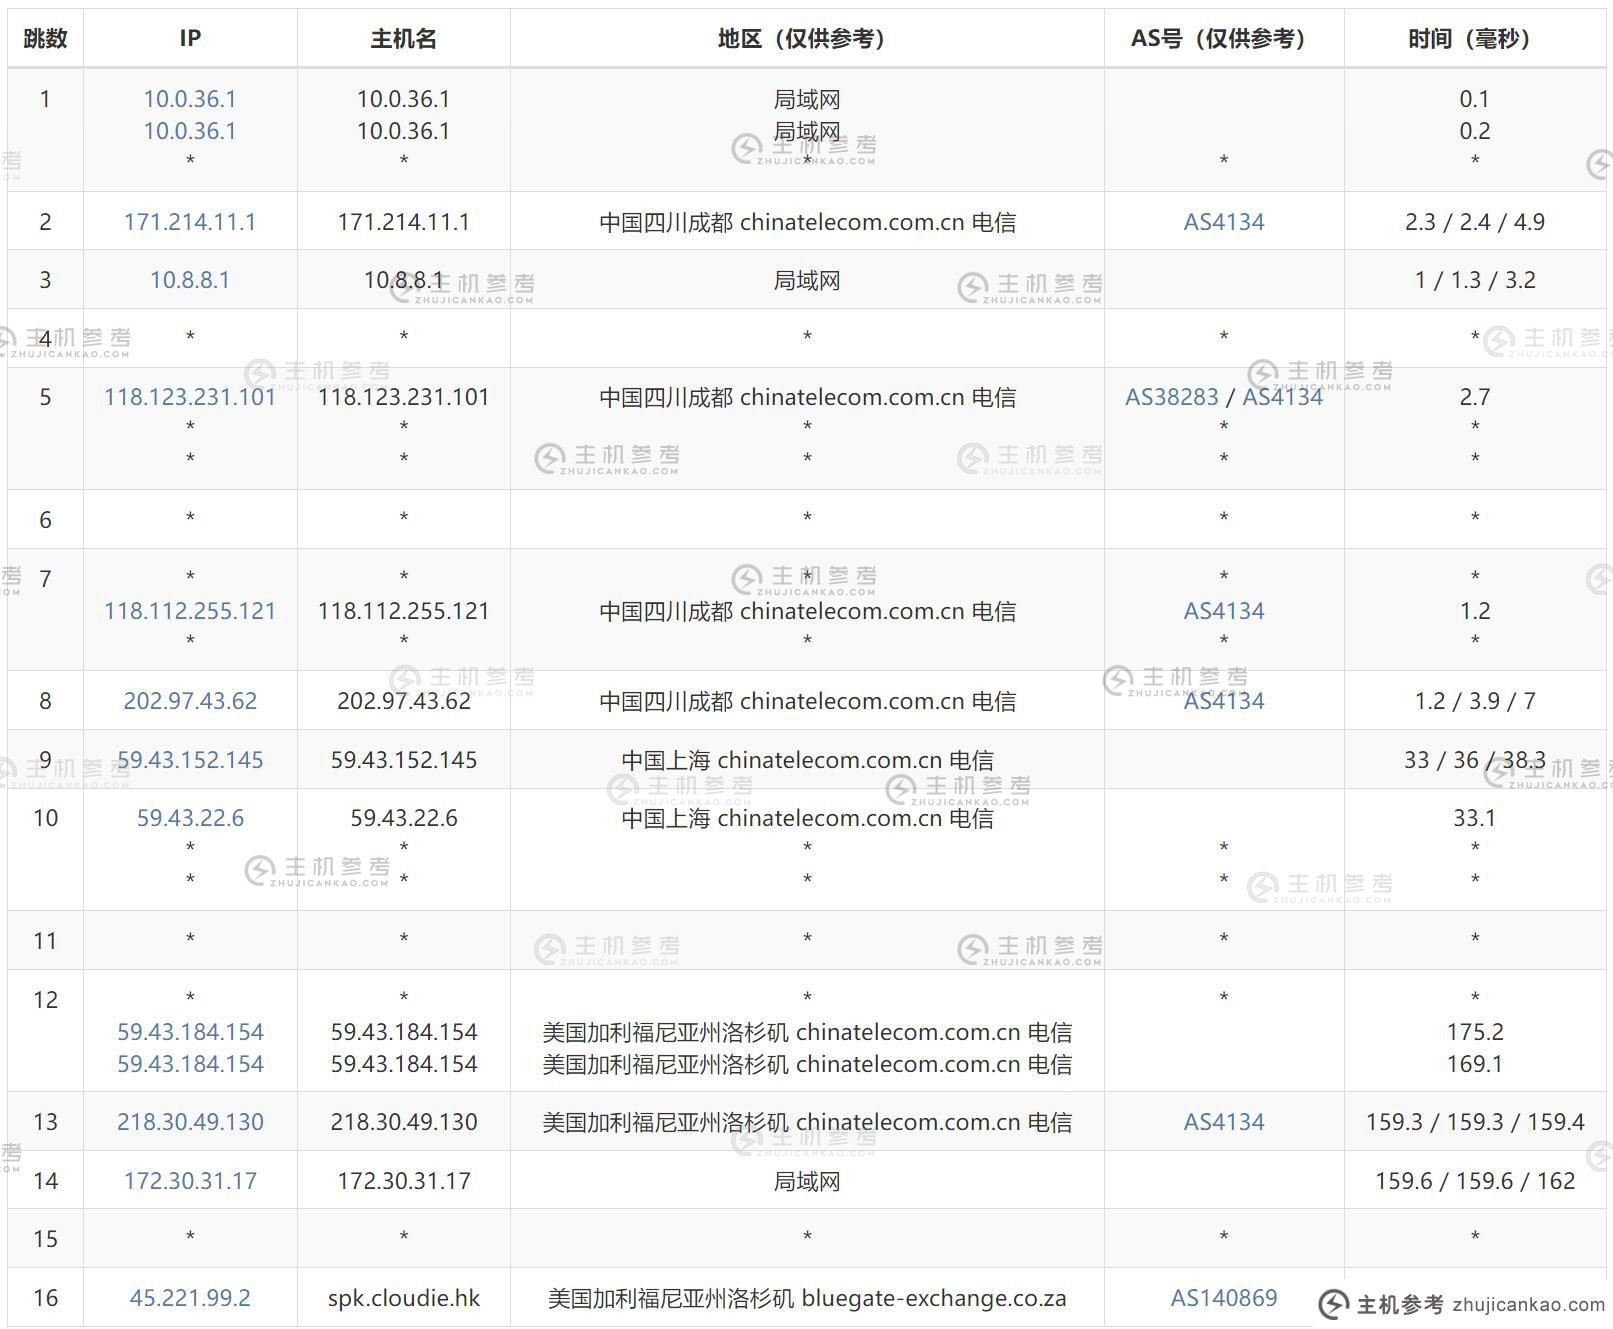This screenshot has width=1613, height=1329.
Task: Click hop 9 region 中国上海 chinatelecom.com.cn 电信
Action: point(807,760)
